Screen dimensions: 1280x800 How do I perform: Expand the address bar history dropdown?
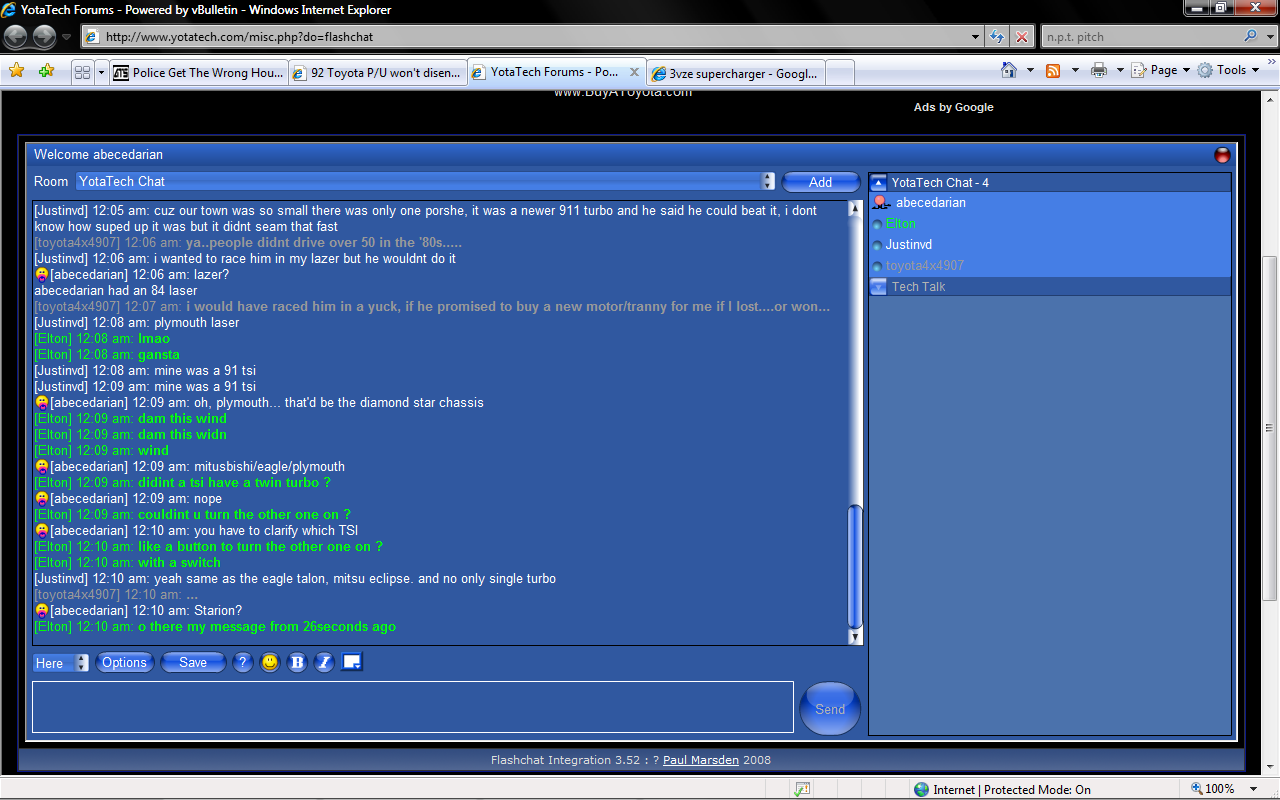[977, 37]
